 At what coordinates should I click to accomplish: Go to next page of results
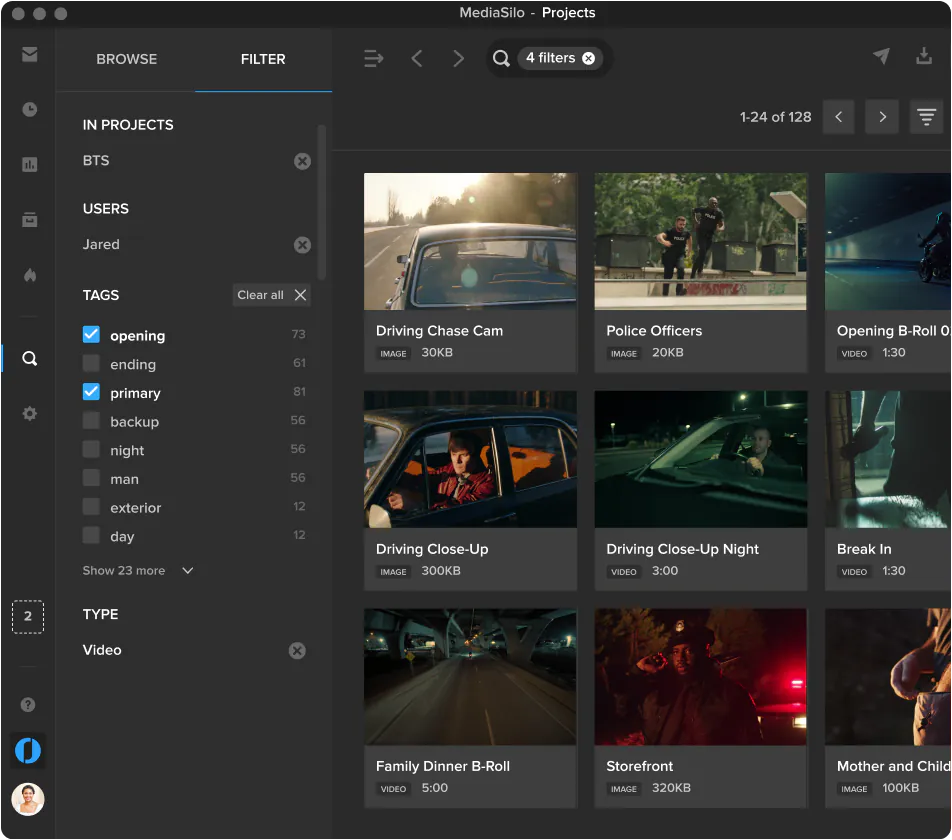(x=882, y=117)
